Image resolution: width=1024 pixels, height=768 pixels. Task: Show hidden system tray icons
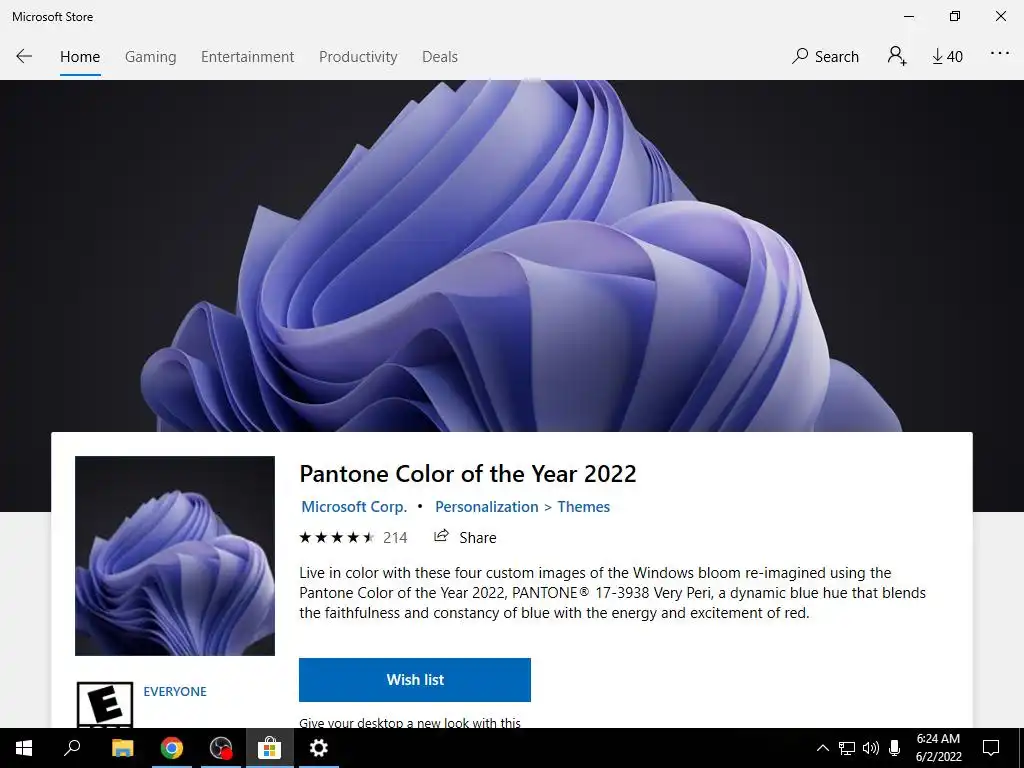[823, 748]
